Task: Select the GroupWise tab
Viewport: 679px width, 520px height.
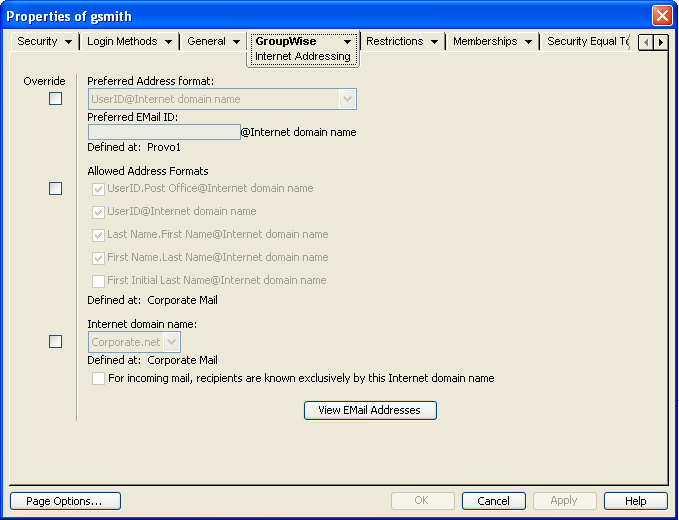Action: [286, 41]
